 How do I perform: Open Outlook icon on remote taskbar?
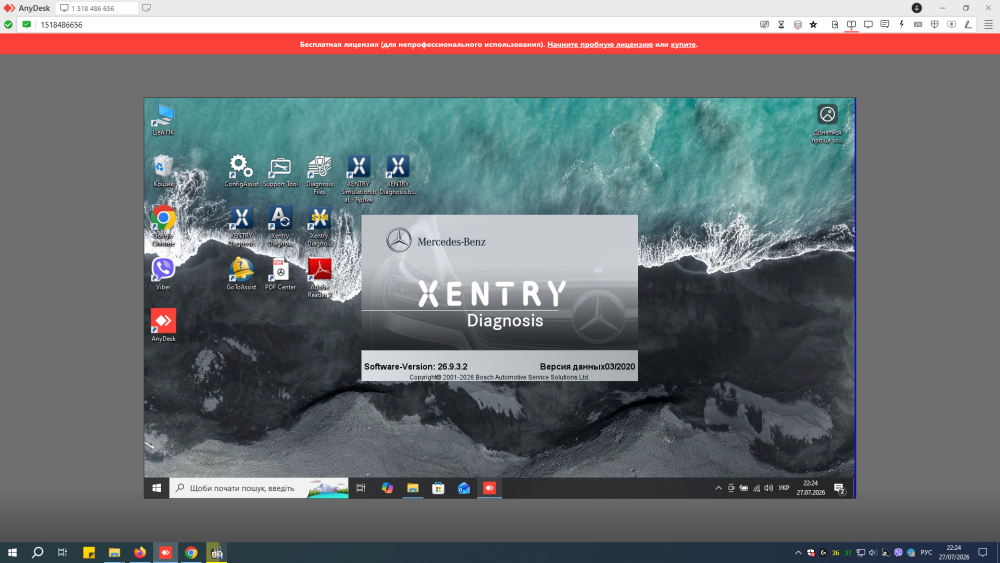[464, 488]
